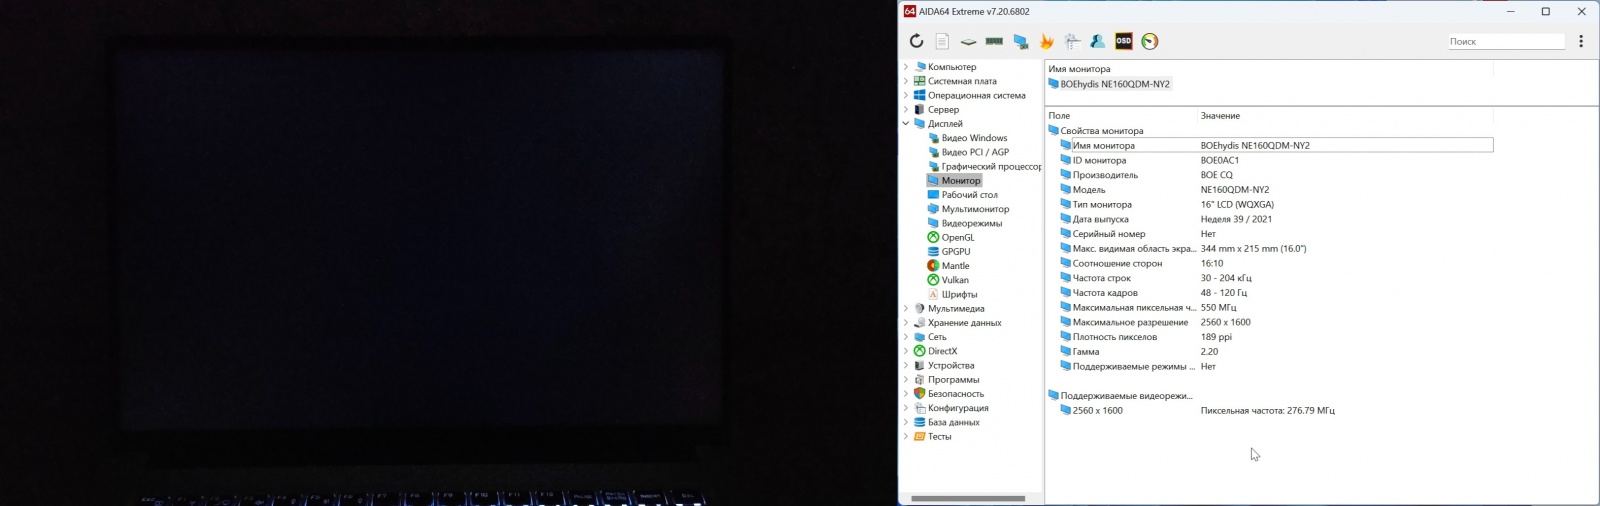Viewport: 1600px width, 506px height.
Task: Select the Частота кадров row
Action: [x=1276, y=293]
